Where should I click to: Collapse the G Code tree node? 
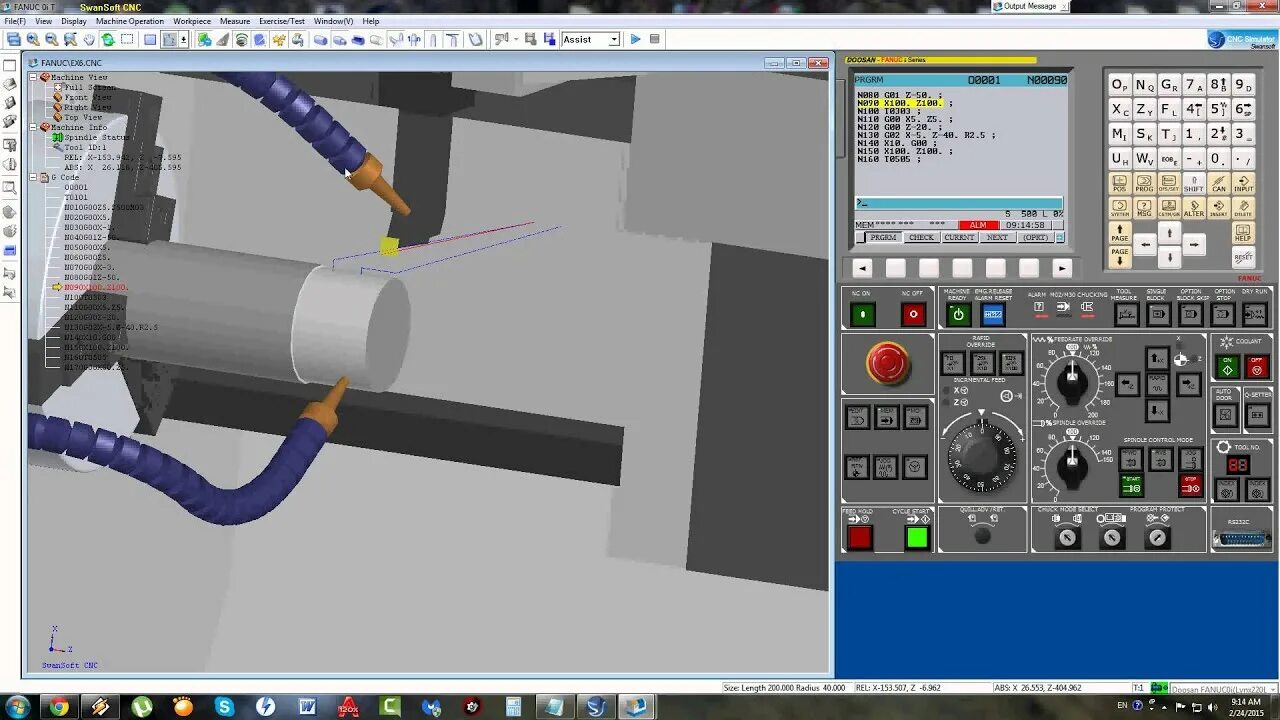point(34,177)
